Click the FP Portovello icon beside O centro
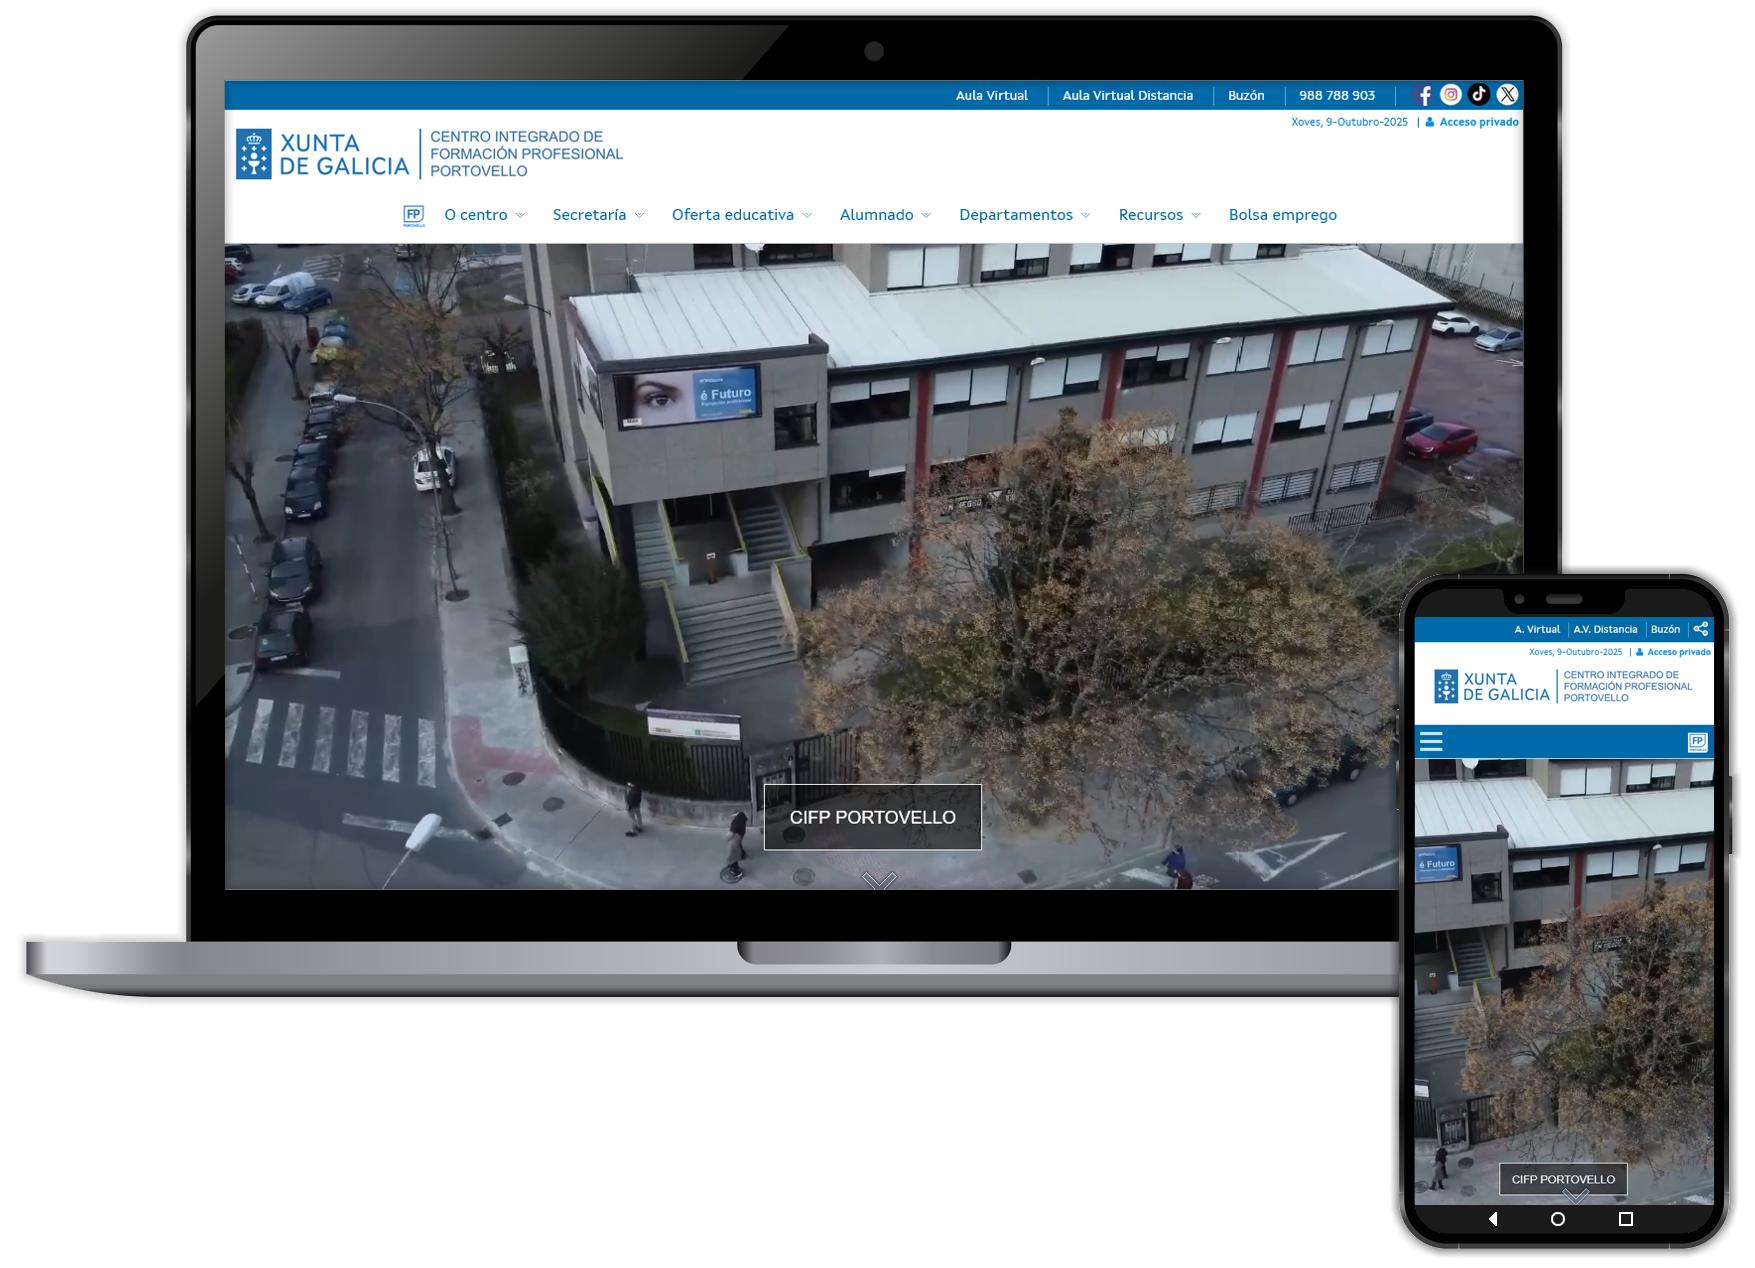Image resolution: width=1755 pixels, height=1268 pixels. point(413,215)
